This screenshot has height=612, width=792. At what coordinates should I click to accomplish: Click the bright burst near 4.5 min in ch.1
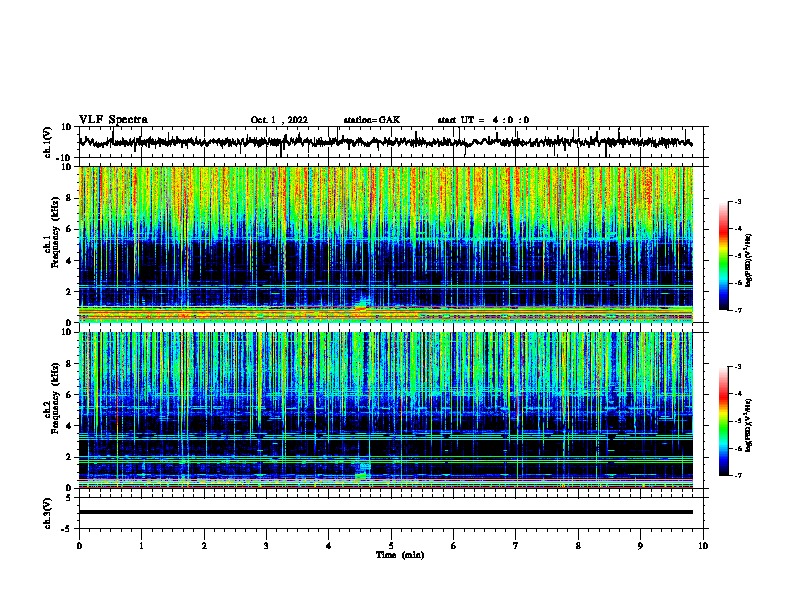[363, 306]
